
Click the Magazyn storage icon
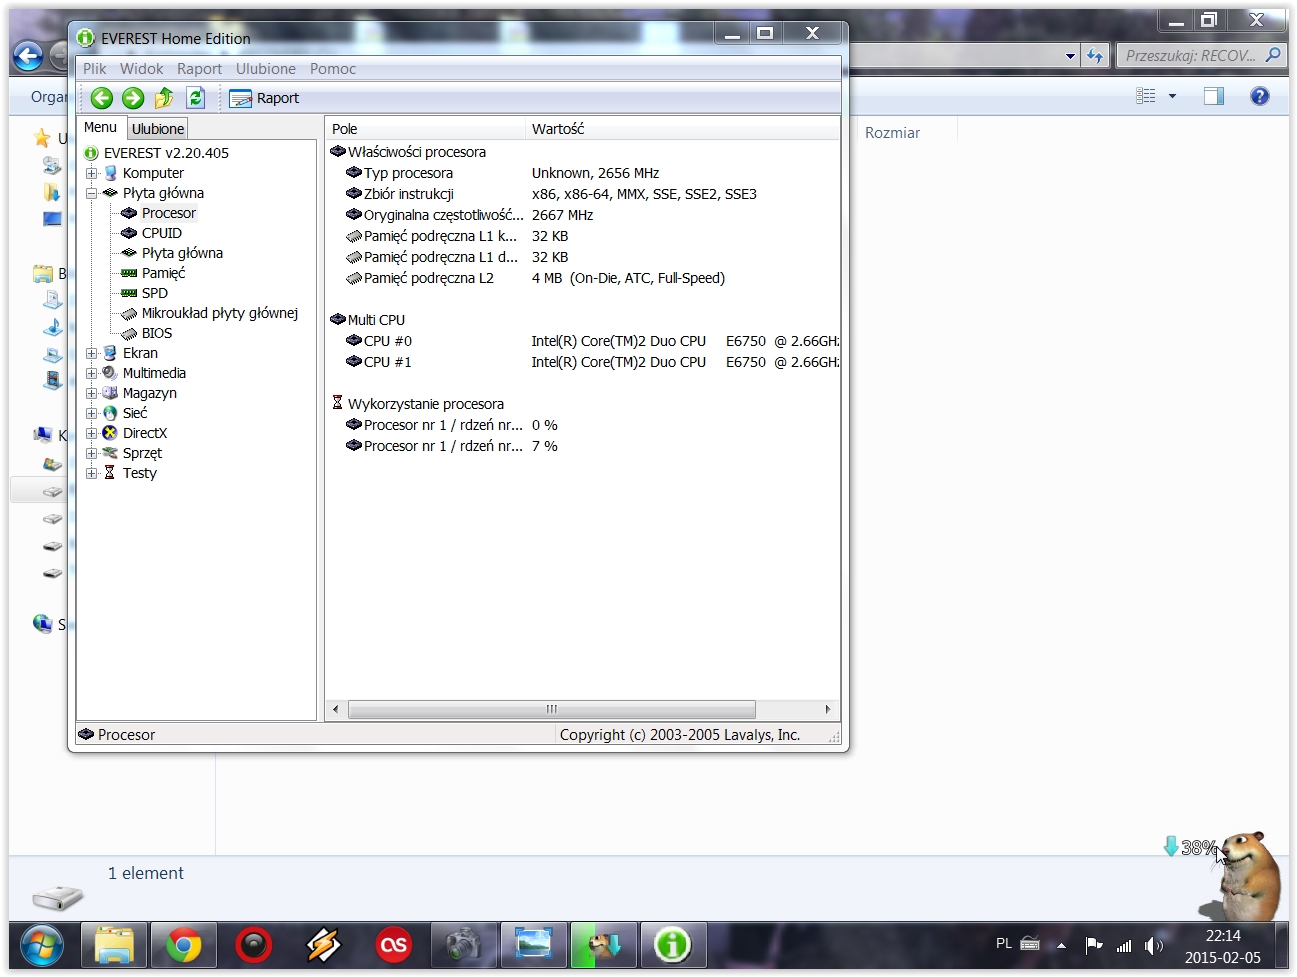110,393
